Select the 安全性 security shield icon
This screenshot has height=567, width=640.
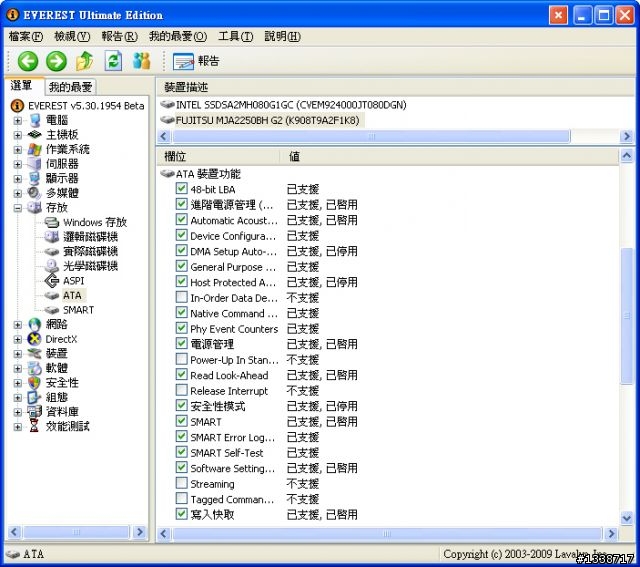pyautogui.click(x=35, y=382)
